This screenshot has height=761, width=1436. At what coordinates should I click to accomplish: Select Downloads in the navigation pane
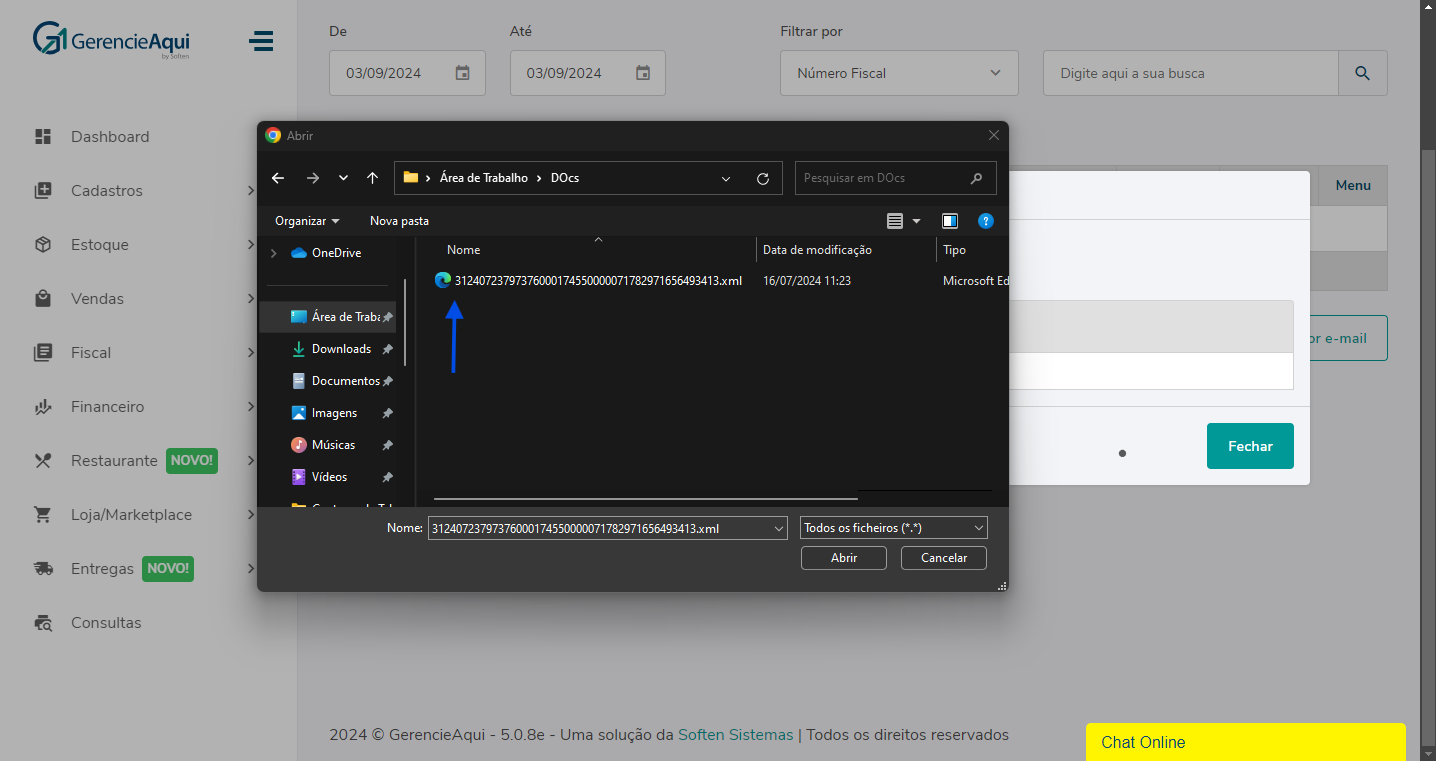coord(341,348)
